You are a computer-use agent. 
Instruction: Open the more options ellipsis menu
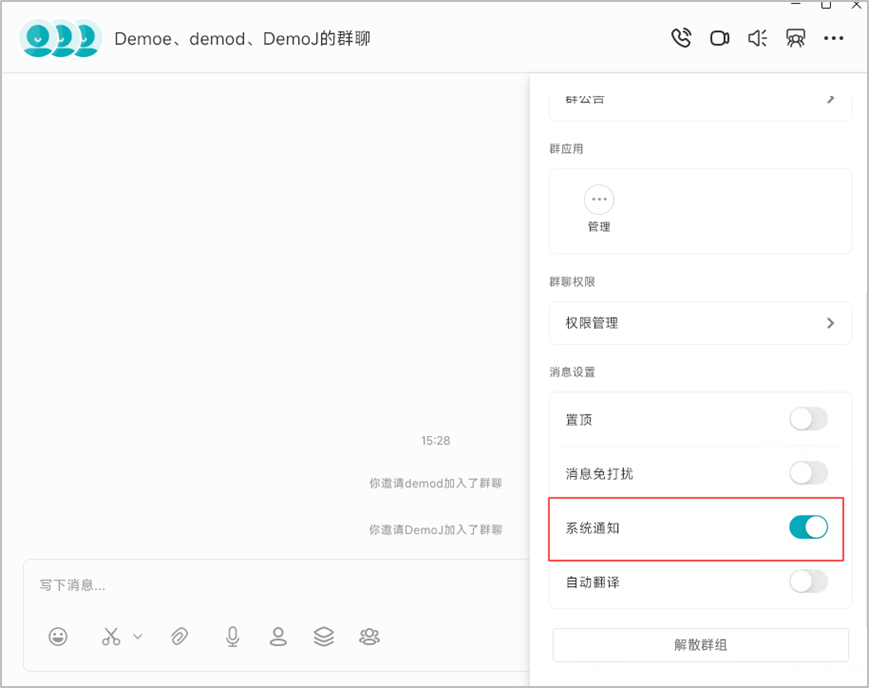tap(834, 38)
